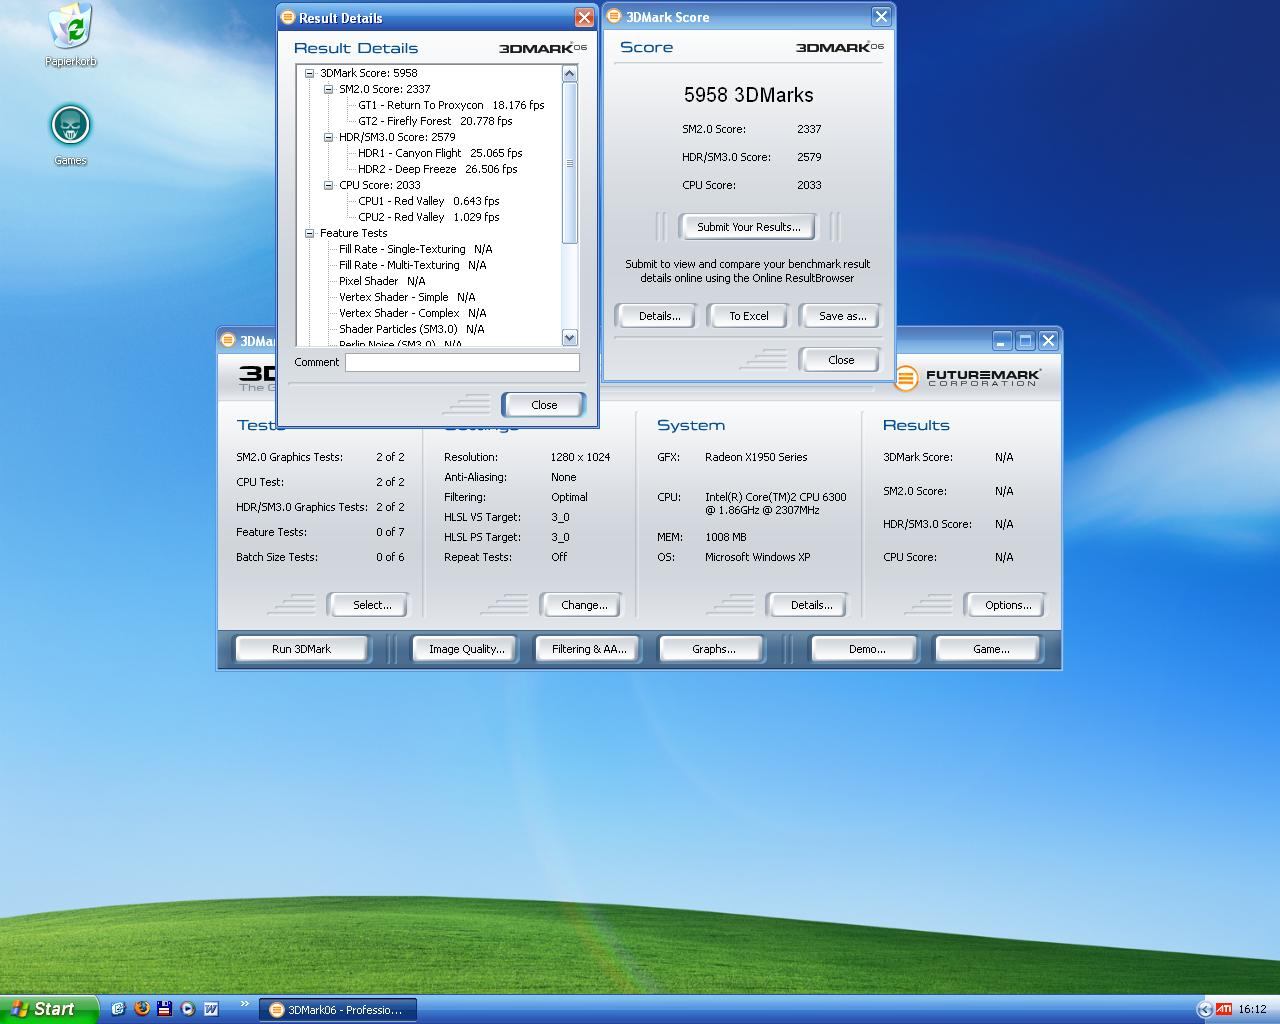Image resolution: width=1280 pixels, height=1024 pixels.
Task: Launch Firefox from quick launch bar
Action: [x=141, y=1009]
